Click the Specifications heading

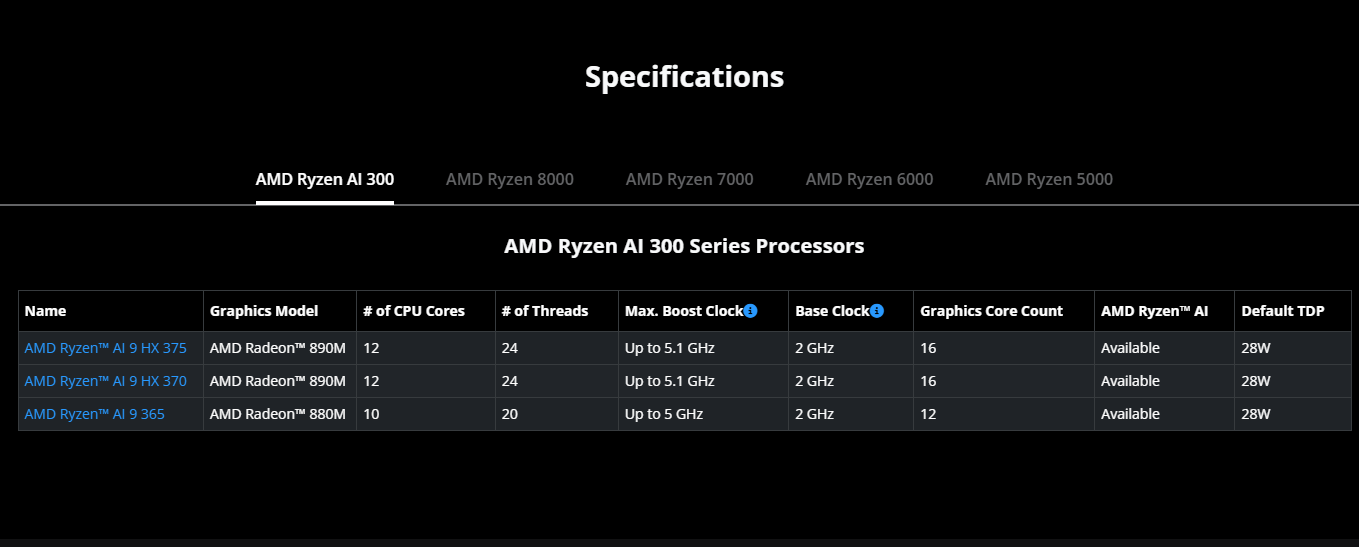coord(684,77)
